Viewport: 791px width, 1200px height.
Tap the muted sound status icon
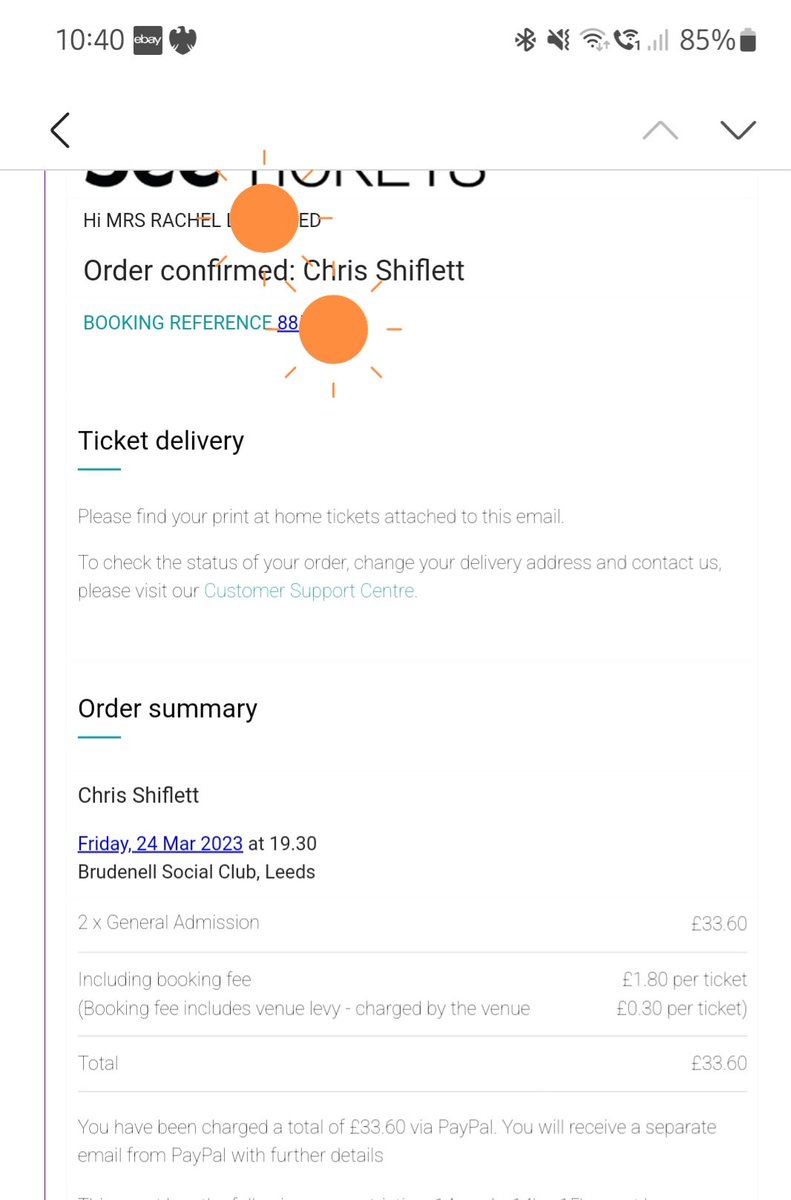point(559,41)
